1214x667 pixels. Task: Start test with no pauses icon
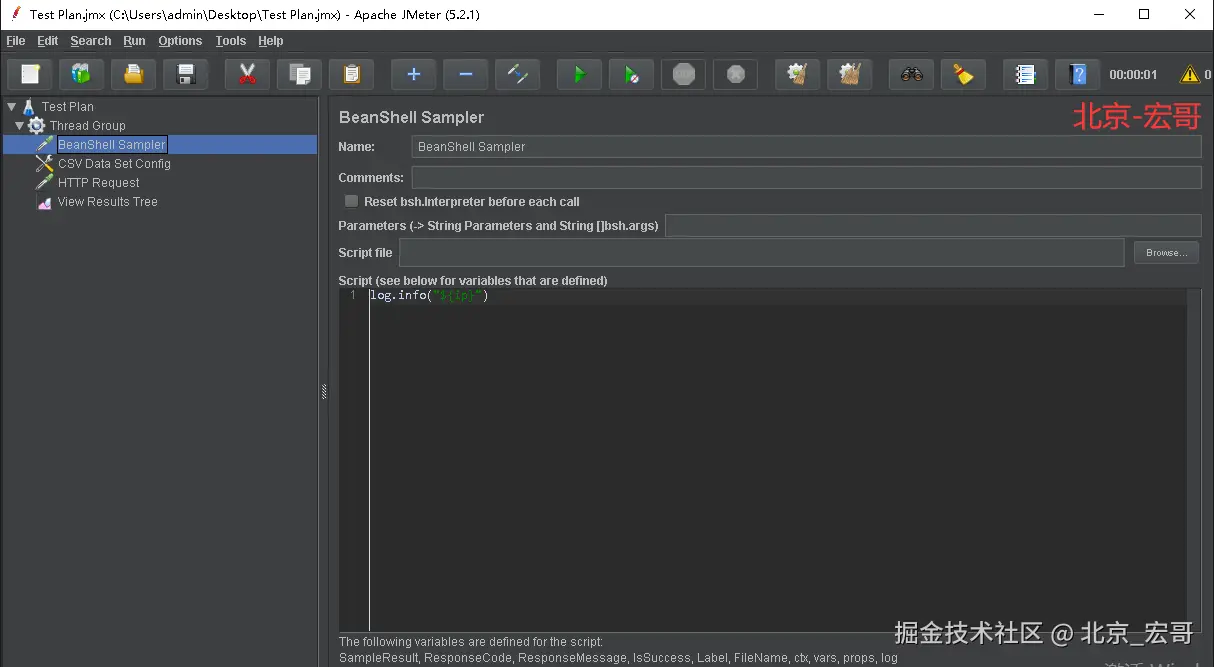(x=631, y=74)
